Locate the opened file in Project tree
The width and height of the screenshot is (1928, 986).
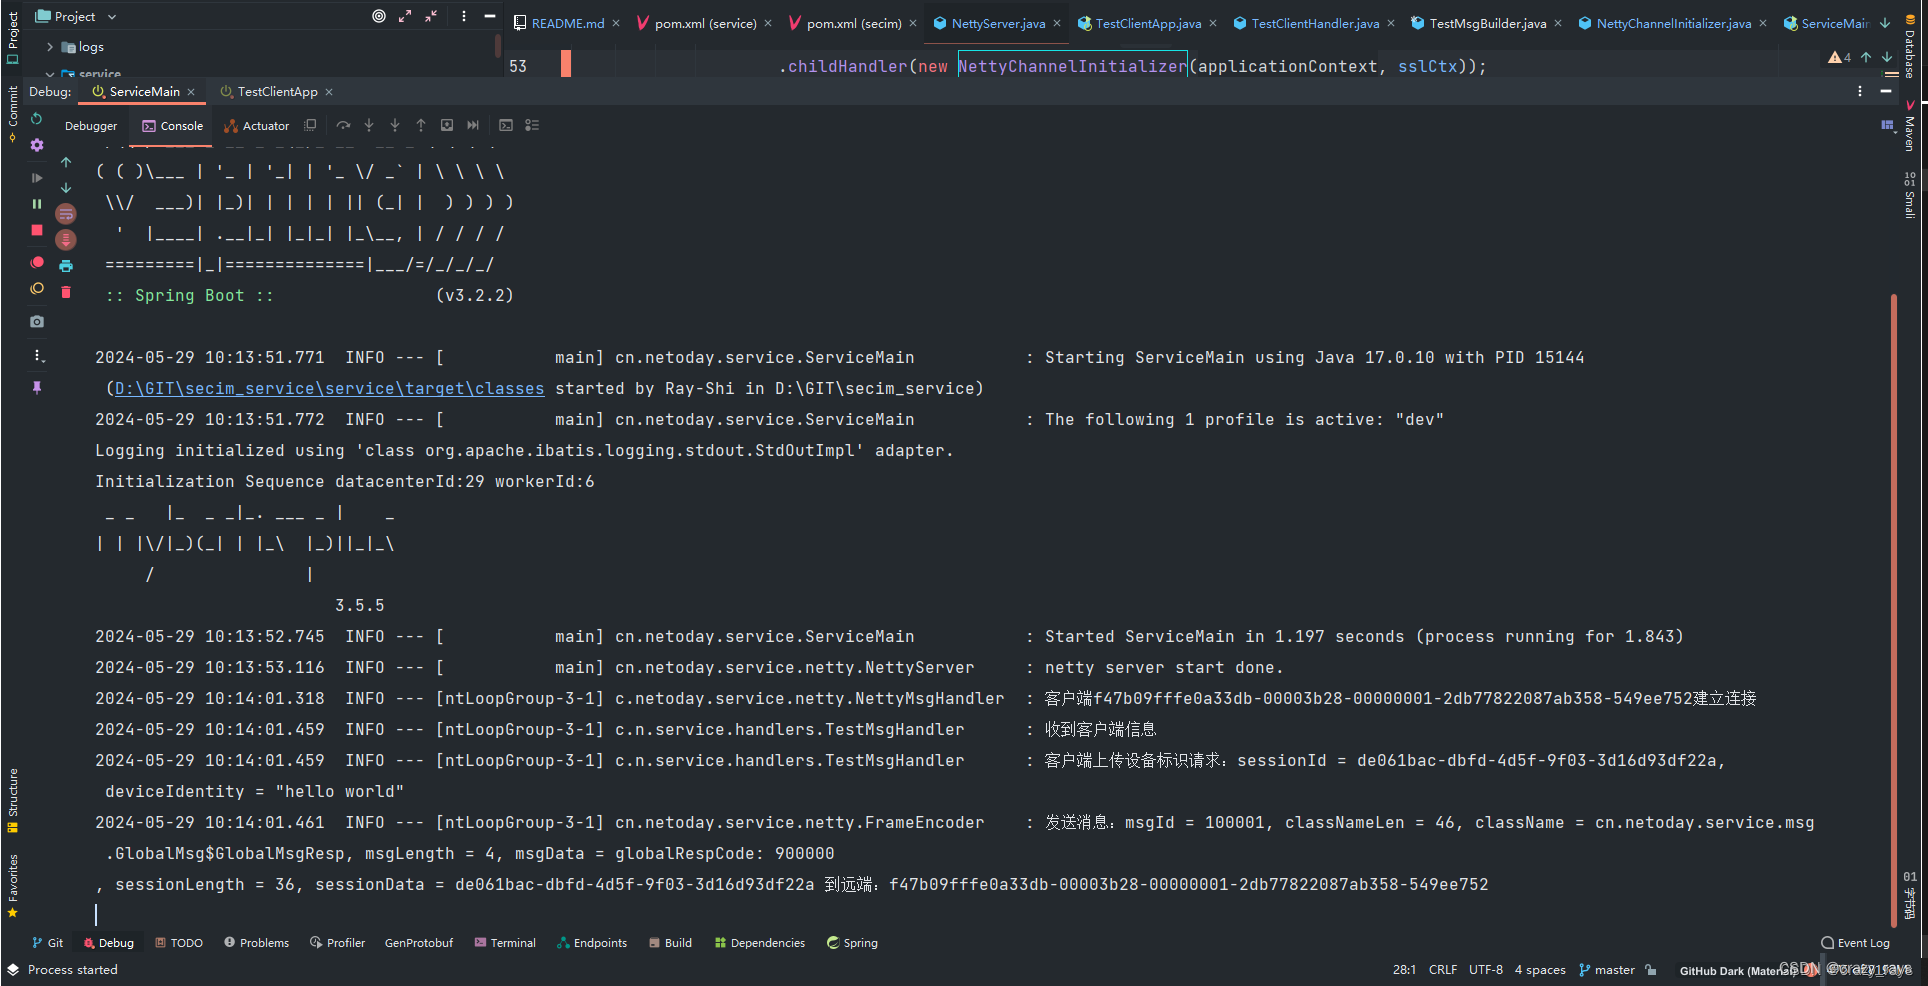tap(379, 16)
